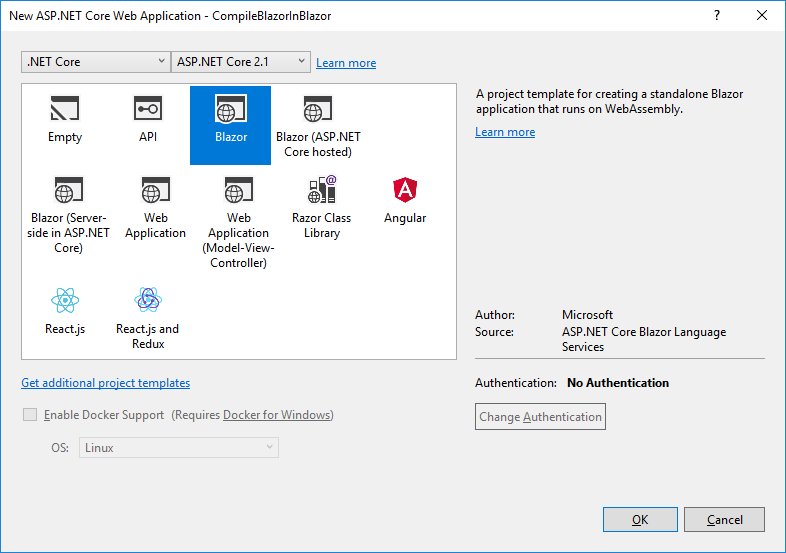Select the Angular template icon
Viewport: 786px width, 553px height.
click(405, 190)
